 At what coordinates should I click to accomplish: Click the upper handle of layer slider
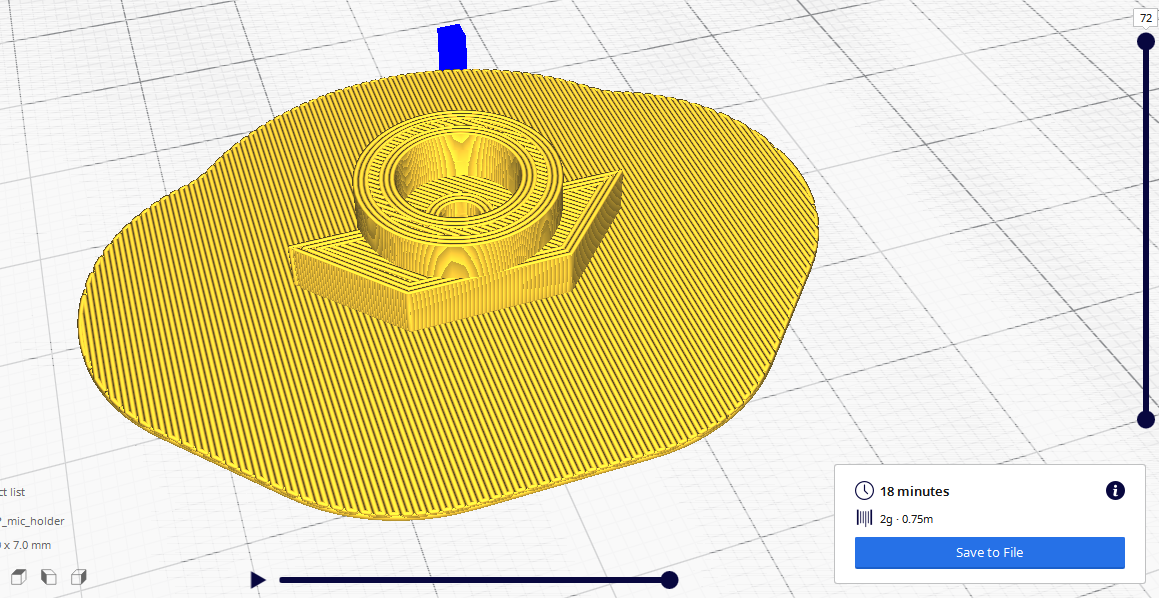point(1146,41)
